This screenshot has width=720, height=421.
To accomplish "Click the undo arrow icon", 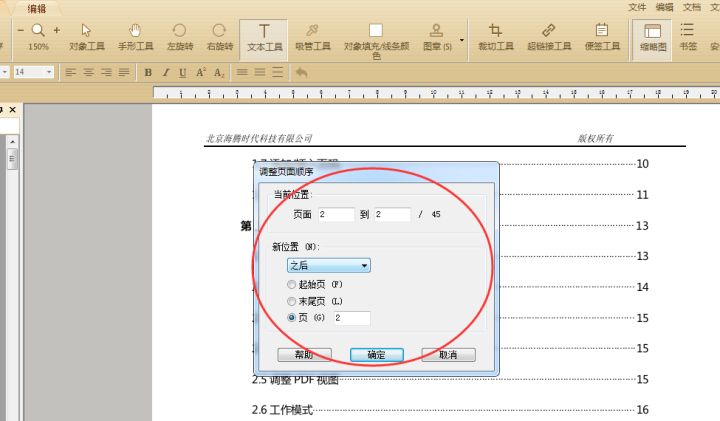I will click(x=301, y=73).
